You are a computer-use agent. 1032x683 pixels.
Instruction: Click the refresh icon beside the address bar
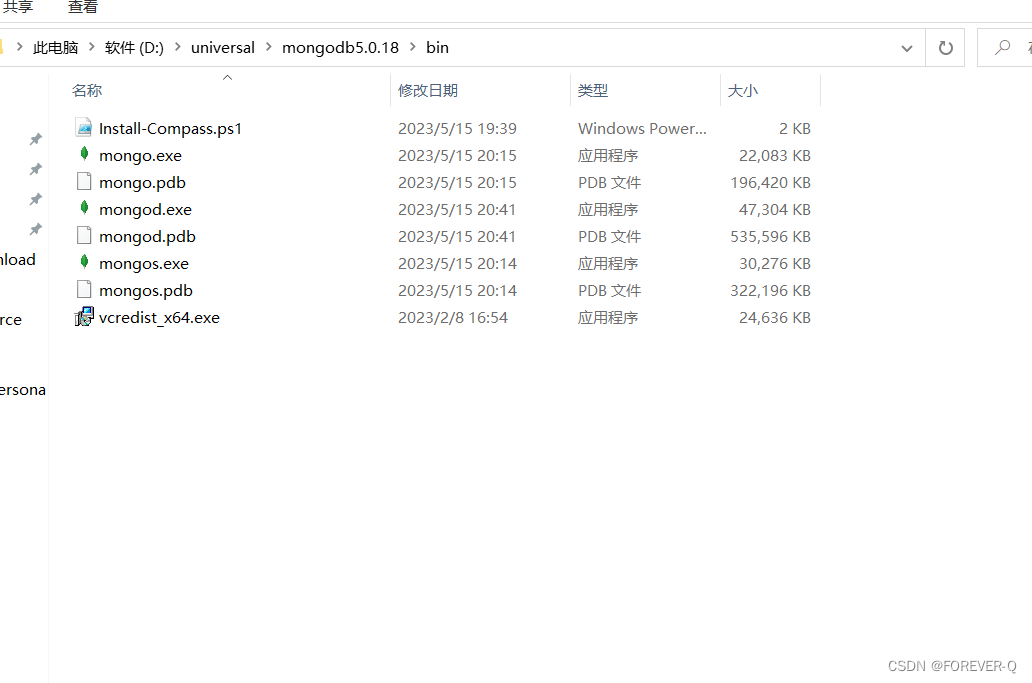point(944,47)
